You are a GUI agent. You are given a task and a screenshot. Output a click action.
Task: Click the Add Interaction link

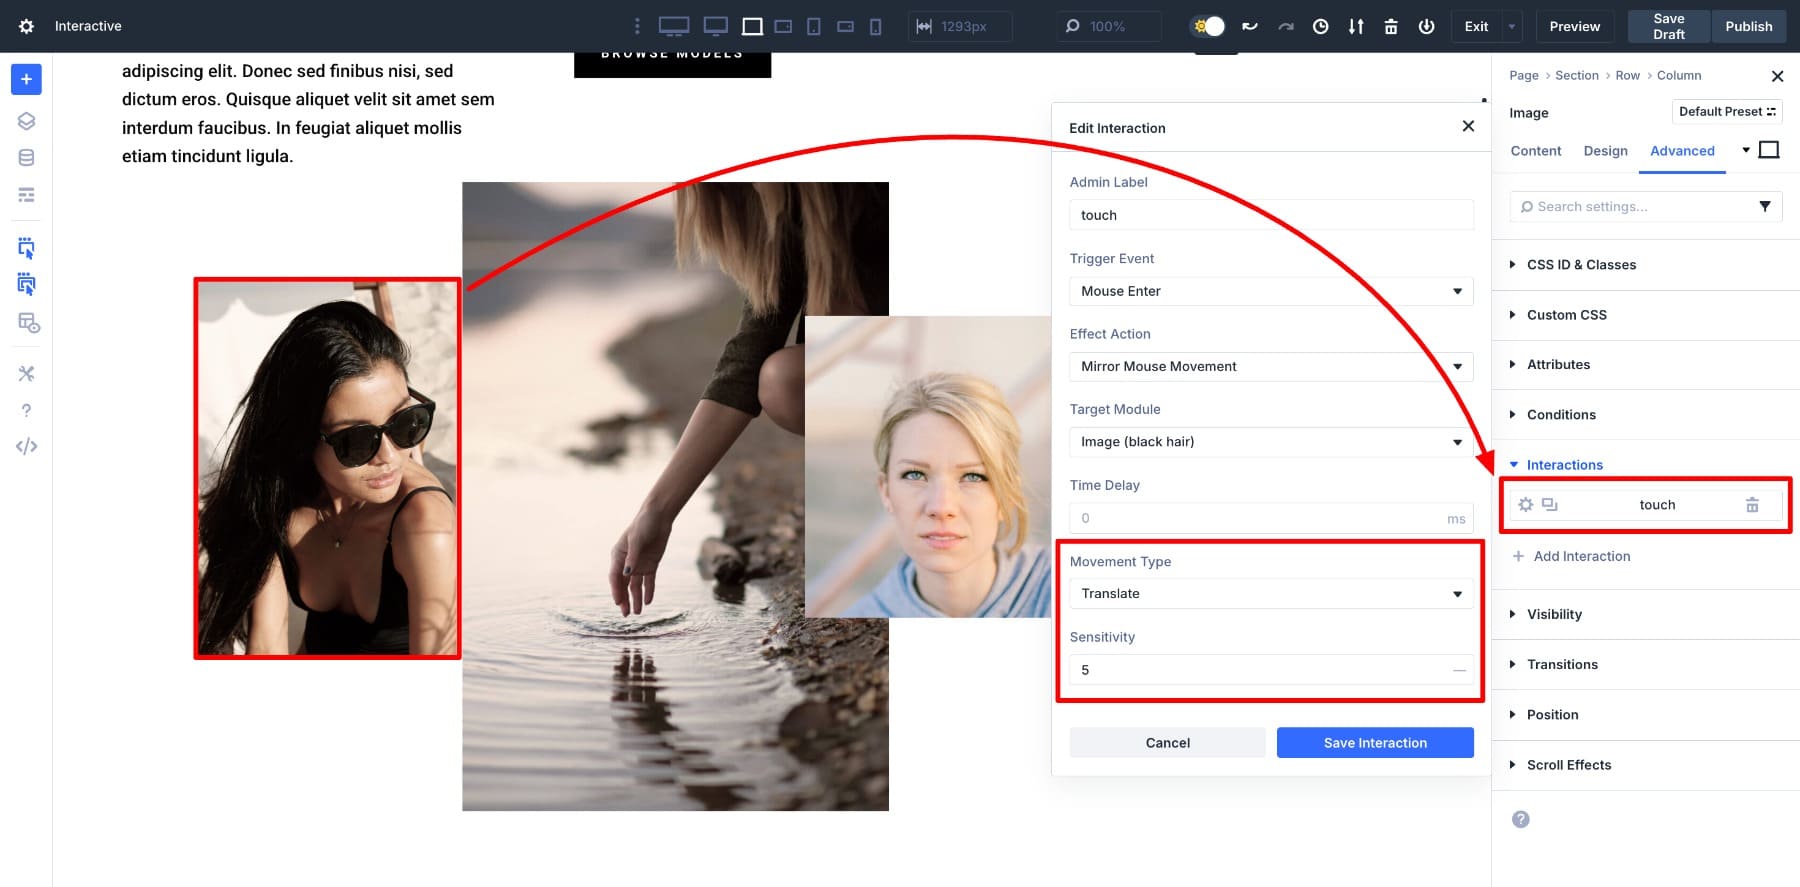[x=1581, y=556]
